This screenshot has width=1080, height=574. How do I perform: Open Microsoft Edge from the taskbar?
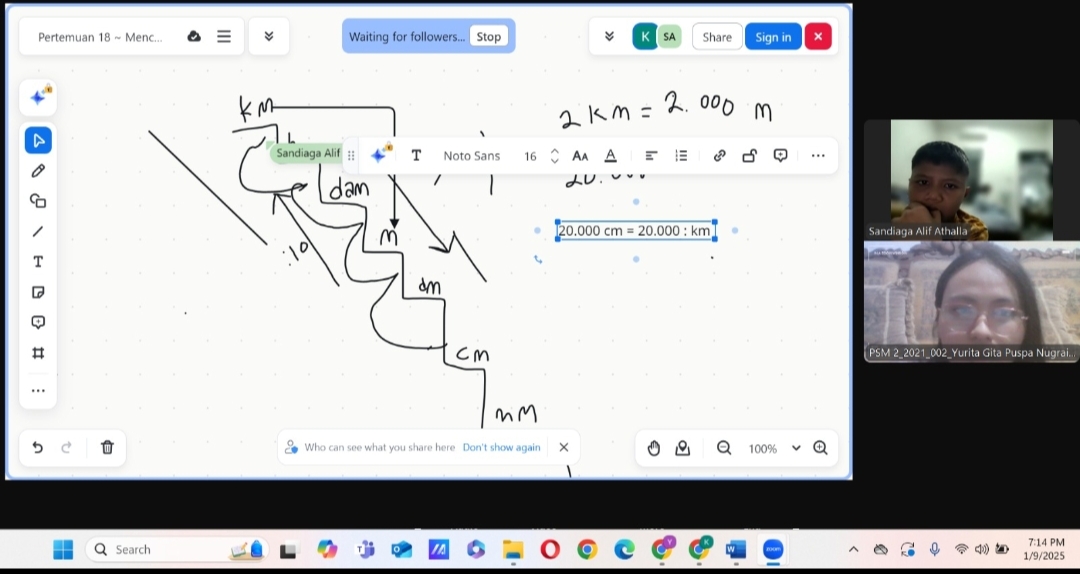tap(625, 549)
